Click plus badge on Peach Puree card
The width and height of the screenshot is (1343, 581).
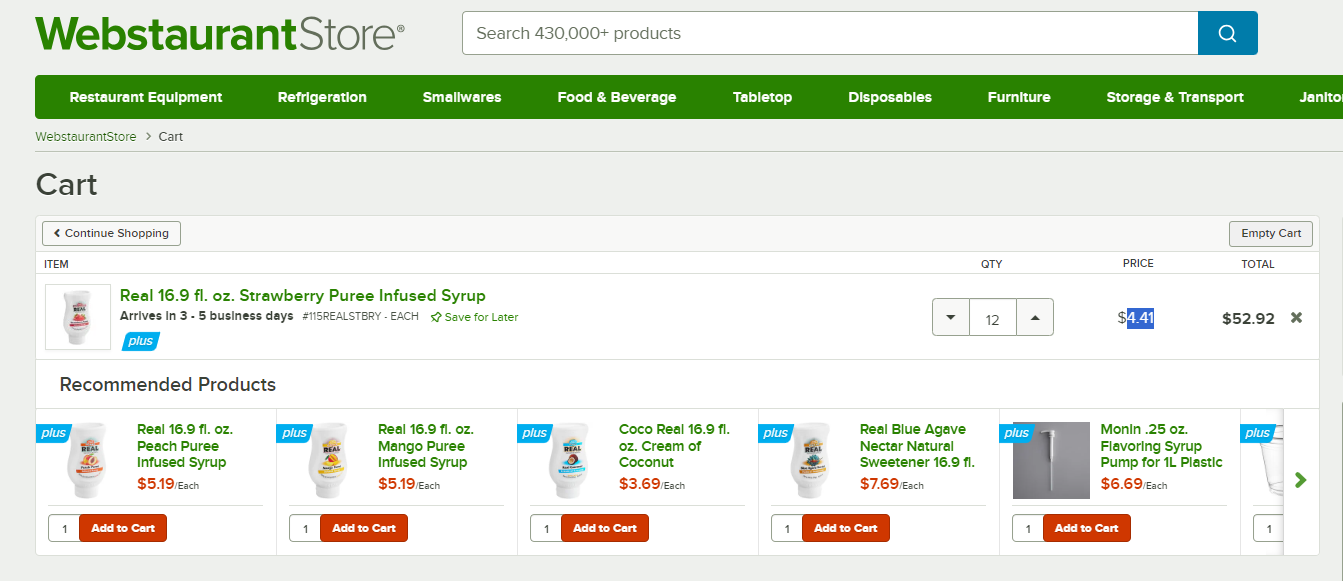tap(53, 433)
